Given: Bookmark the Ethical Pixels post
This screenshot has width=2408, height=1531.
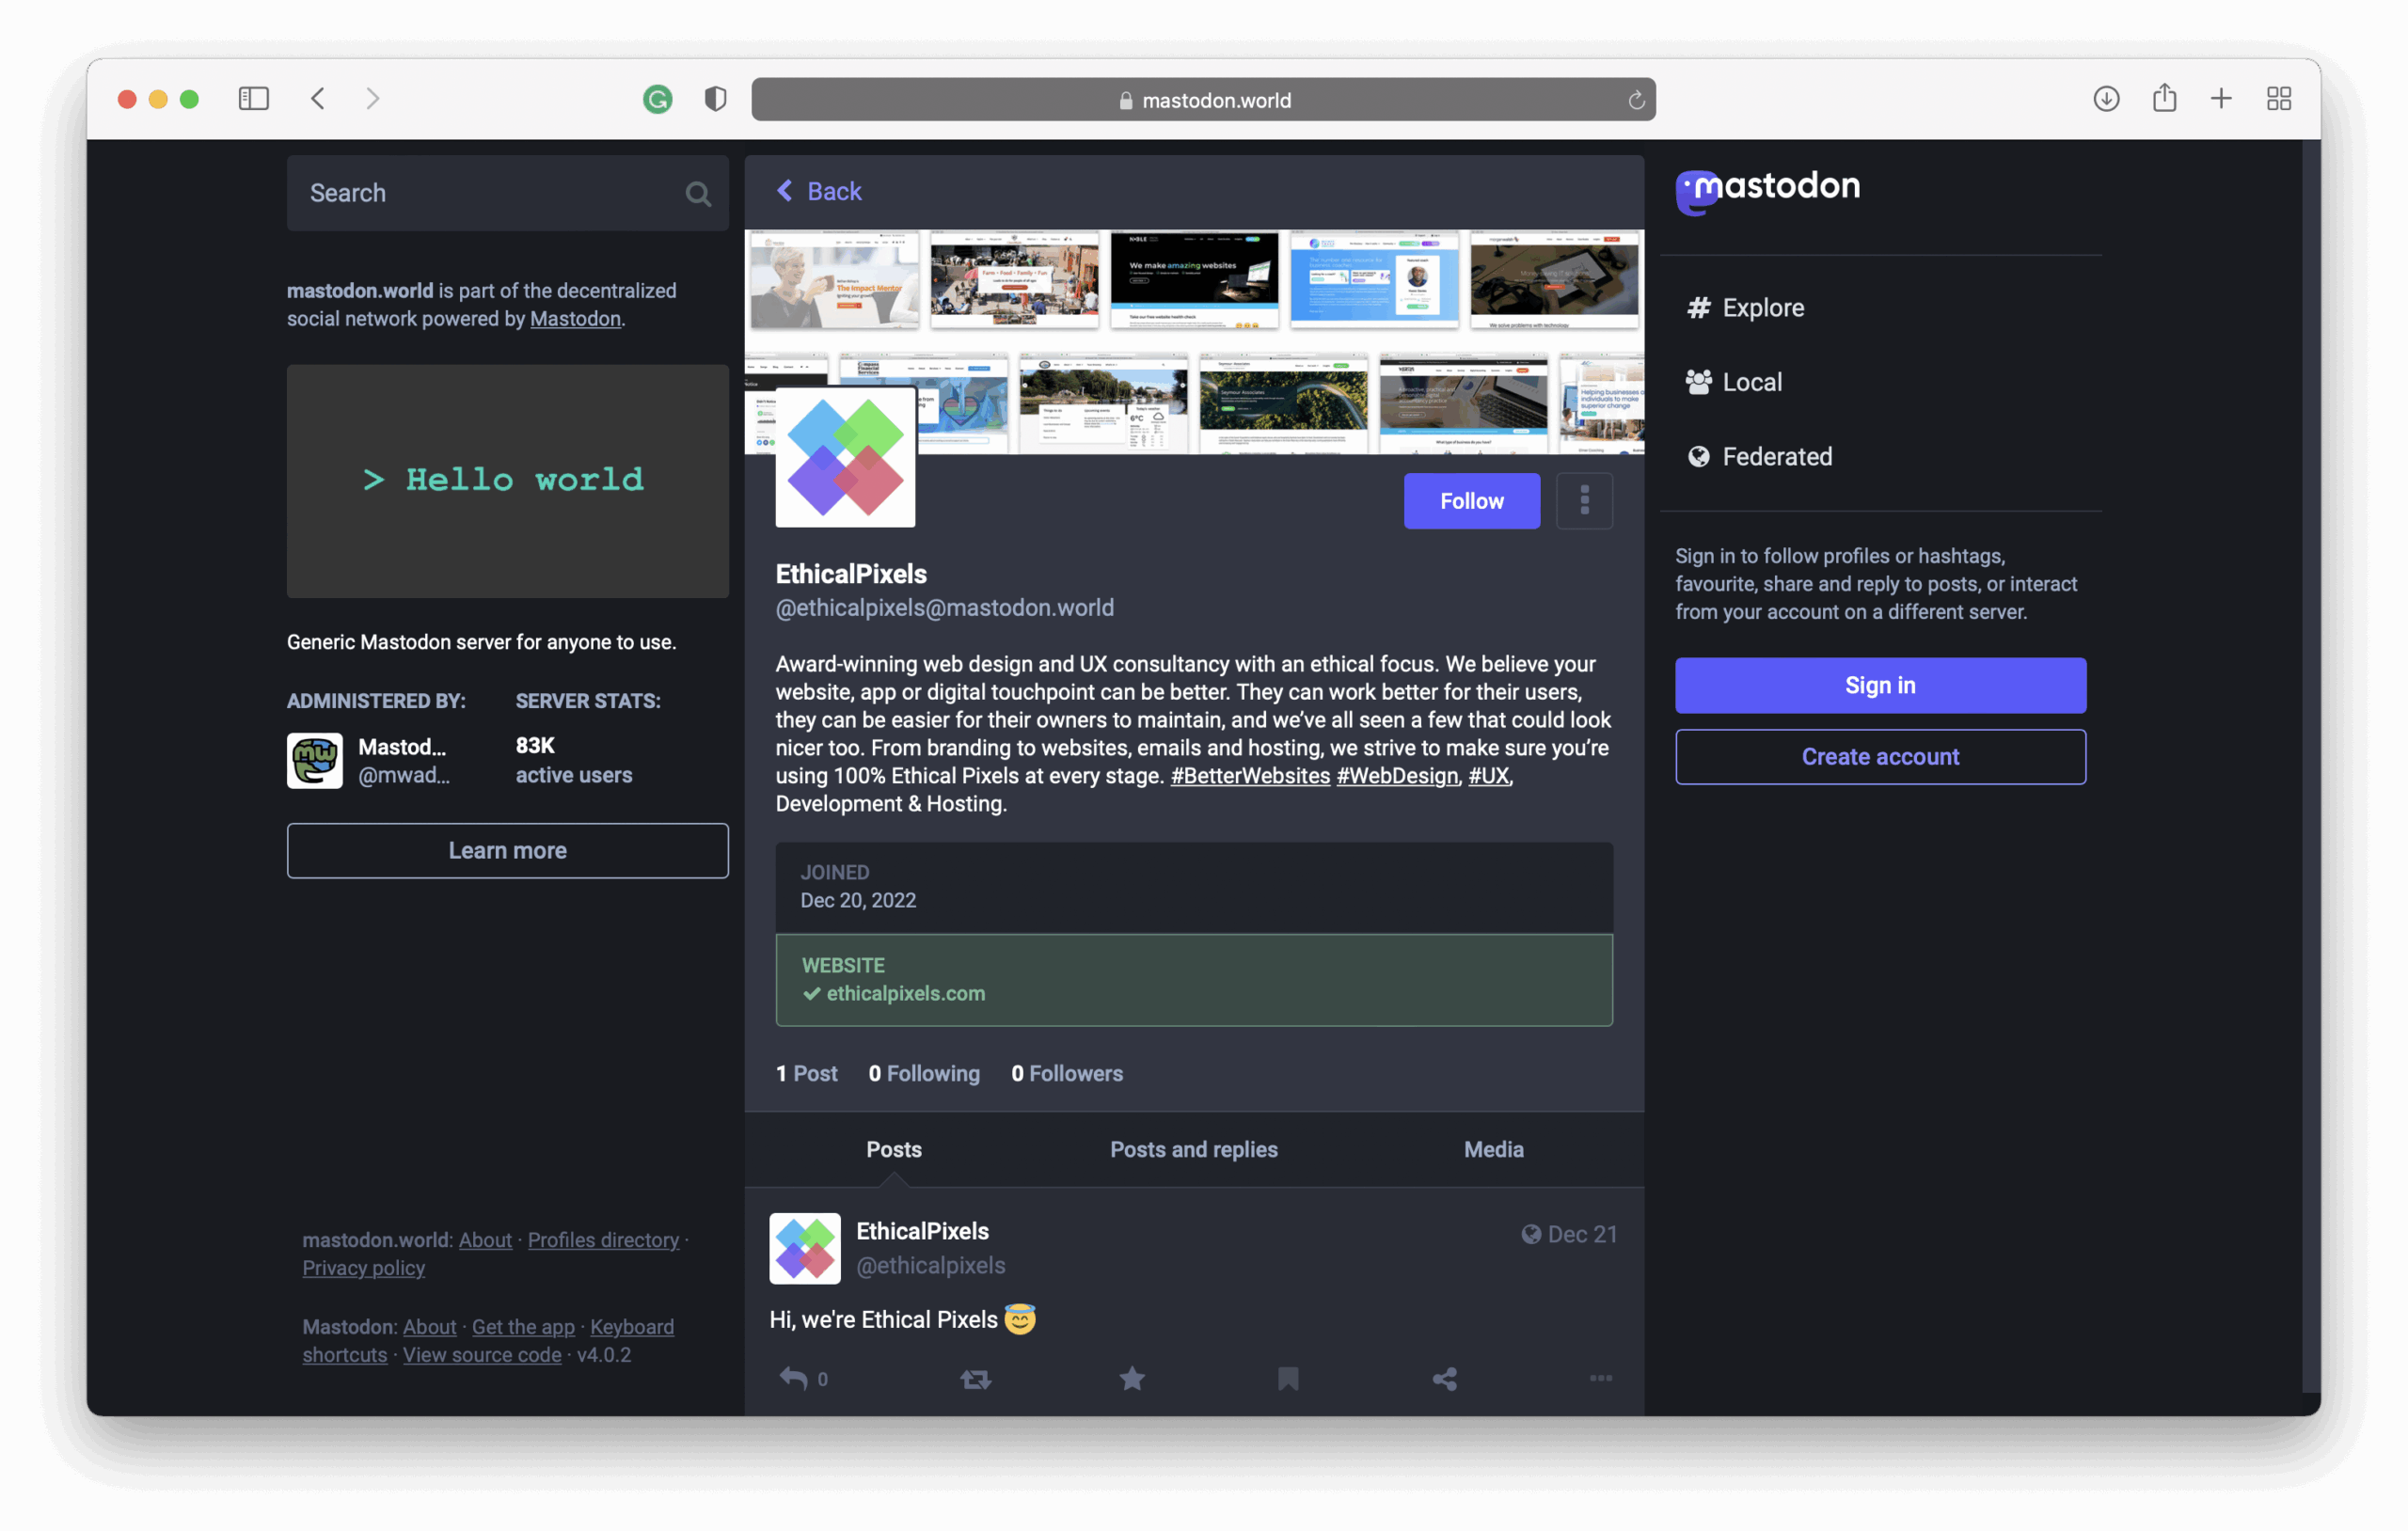Looking at the screenshot, I should 1288,1378.
